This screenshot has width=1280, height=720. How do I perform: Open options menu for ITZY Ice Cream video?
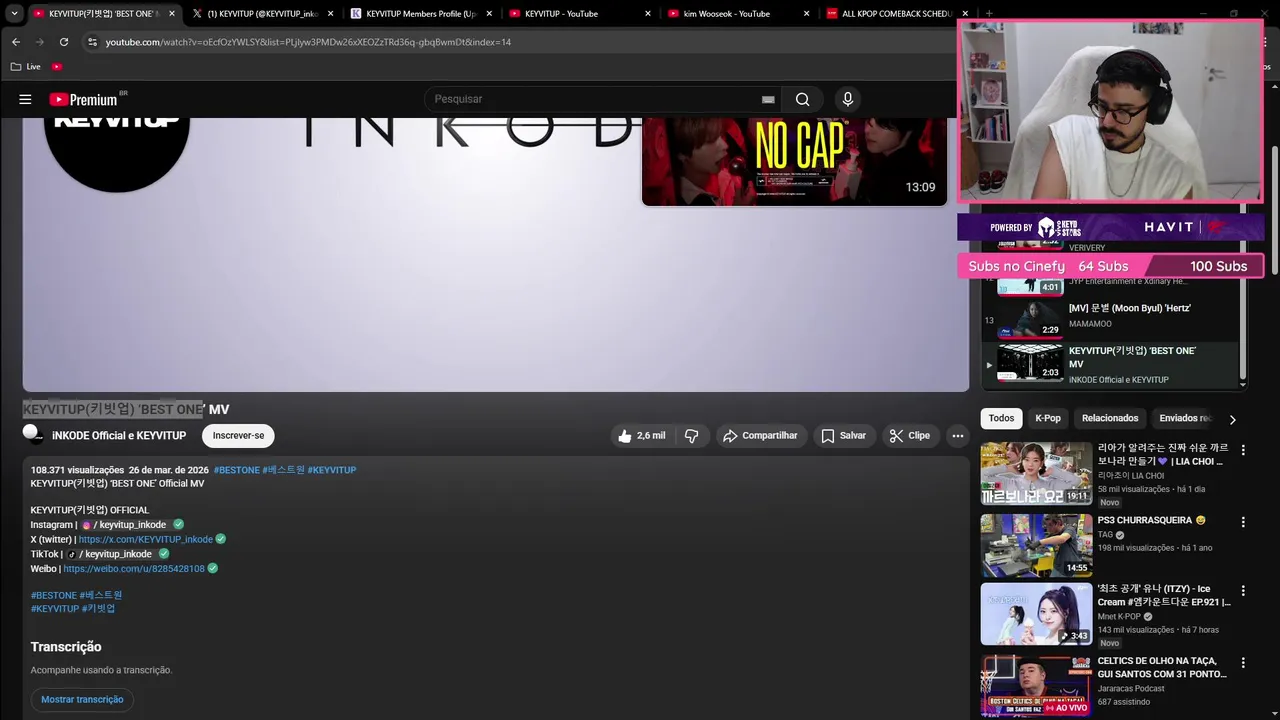point(1243,591)
